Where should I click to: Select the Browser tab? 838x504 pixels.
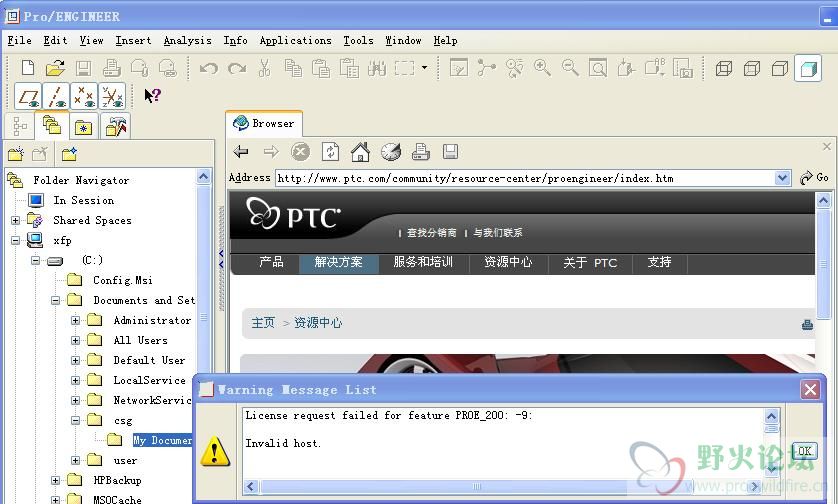coord(264,123)
